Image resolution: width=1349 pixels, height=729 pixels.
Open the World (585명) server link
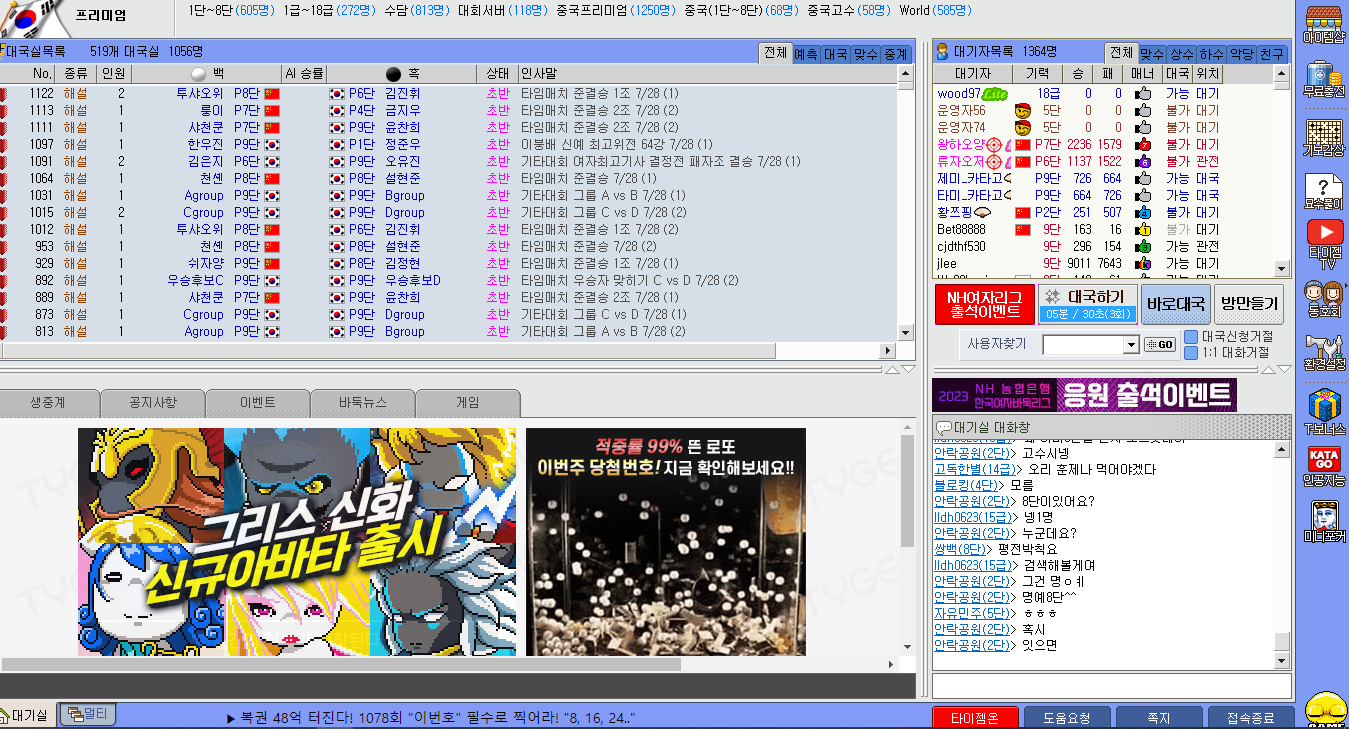click(935, 10)
